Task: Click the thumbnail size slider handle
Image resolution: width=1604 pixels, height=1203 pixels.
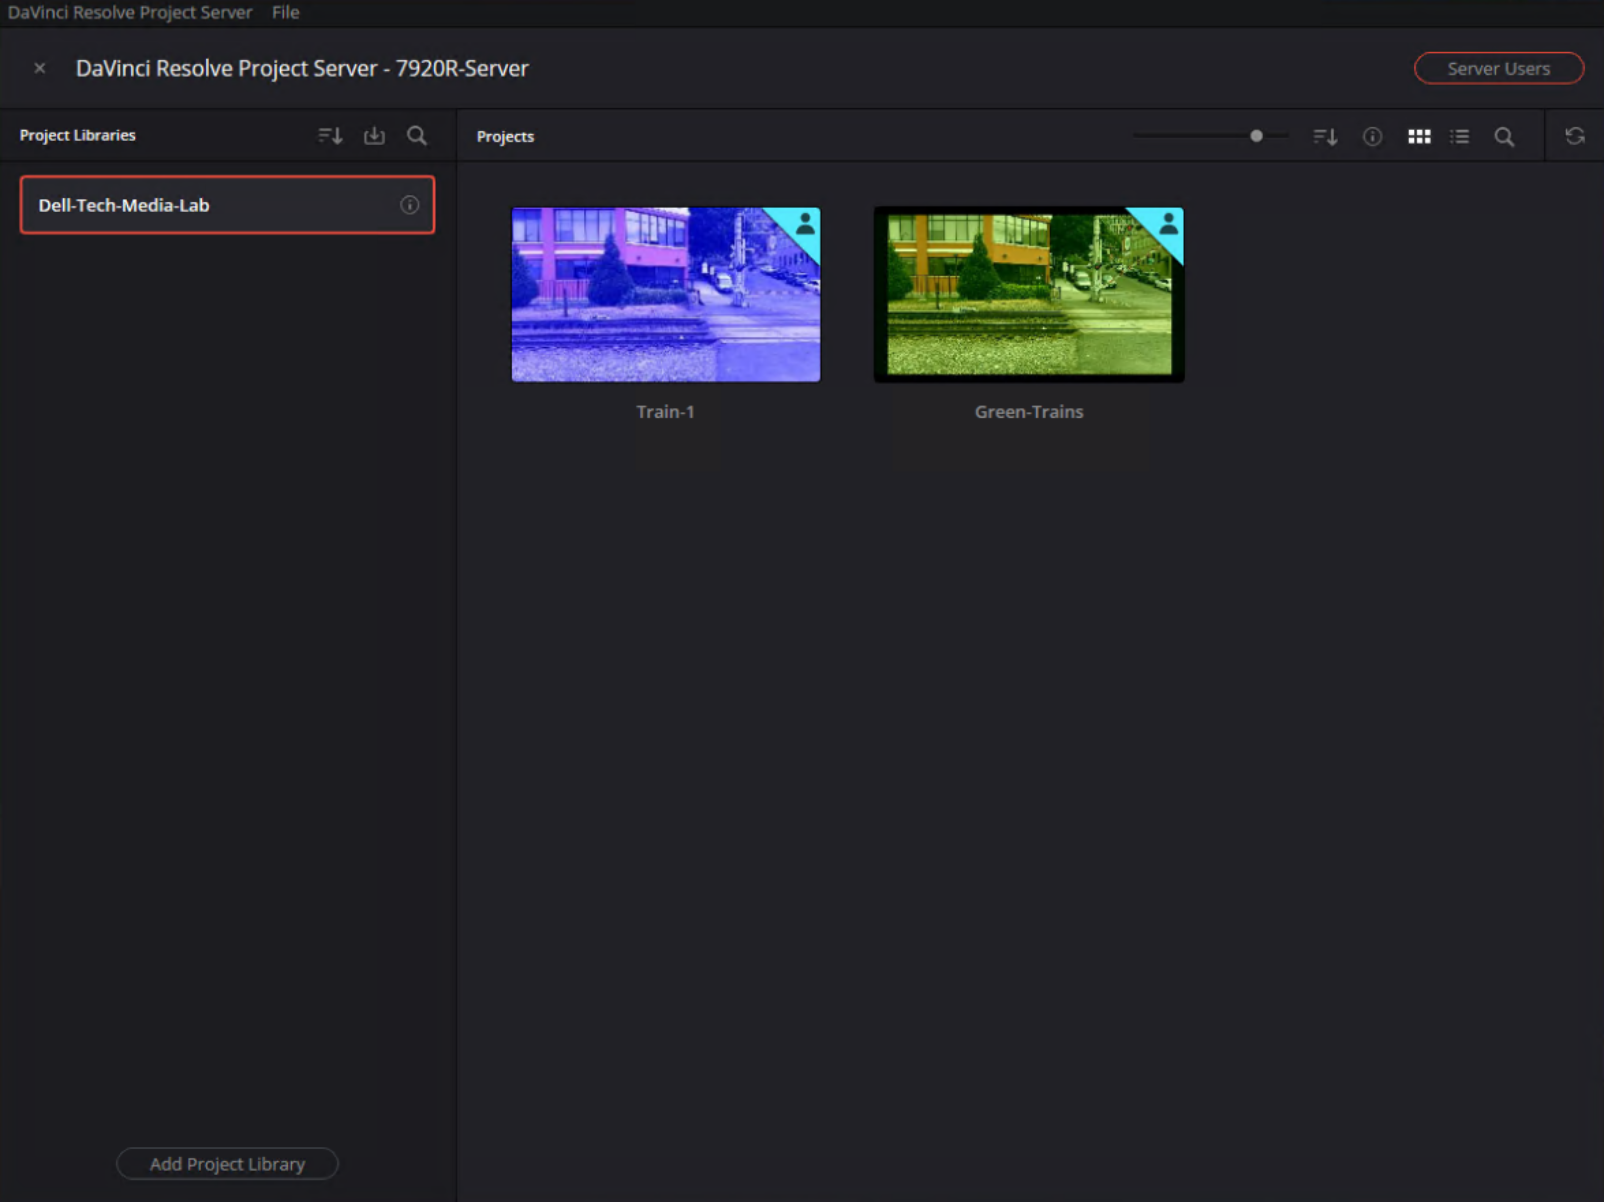Action: pyautogui.click(x=1257, y=136)
